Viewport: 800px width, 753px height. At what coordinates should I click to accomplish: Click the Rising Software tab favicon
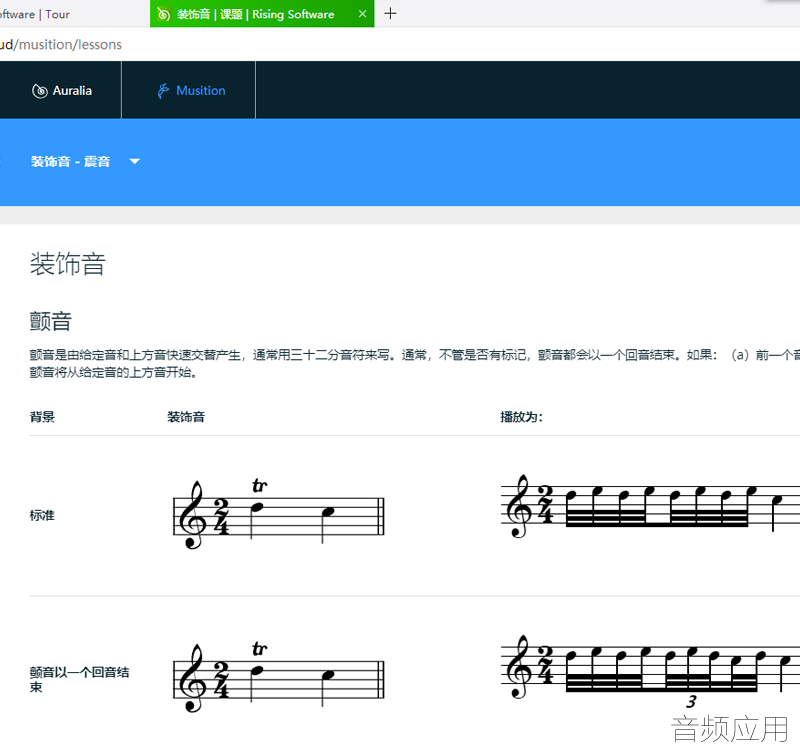(x=163, y=14)
